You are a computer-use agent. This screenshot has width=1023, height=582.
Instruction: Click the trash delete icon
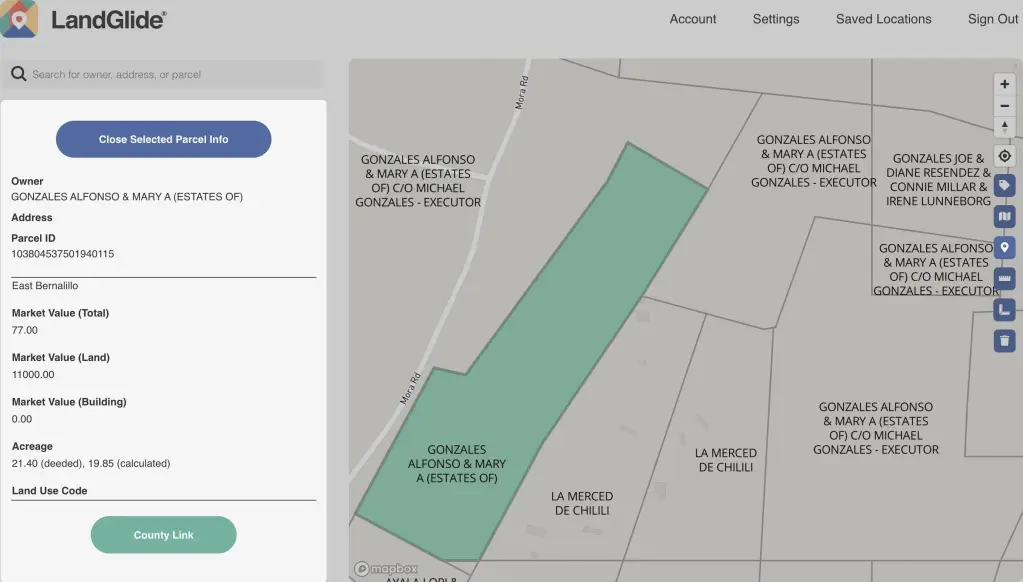point(1005,341)
